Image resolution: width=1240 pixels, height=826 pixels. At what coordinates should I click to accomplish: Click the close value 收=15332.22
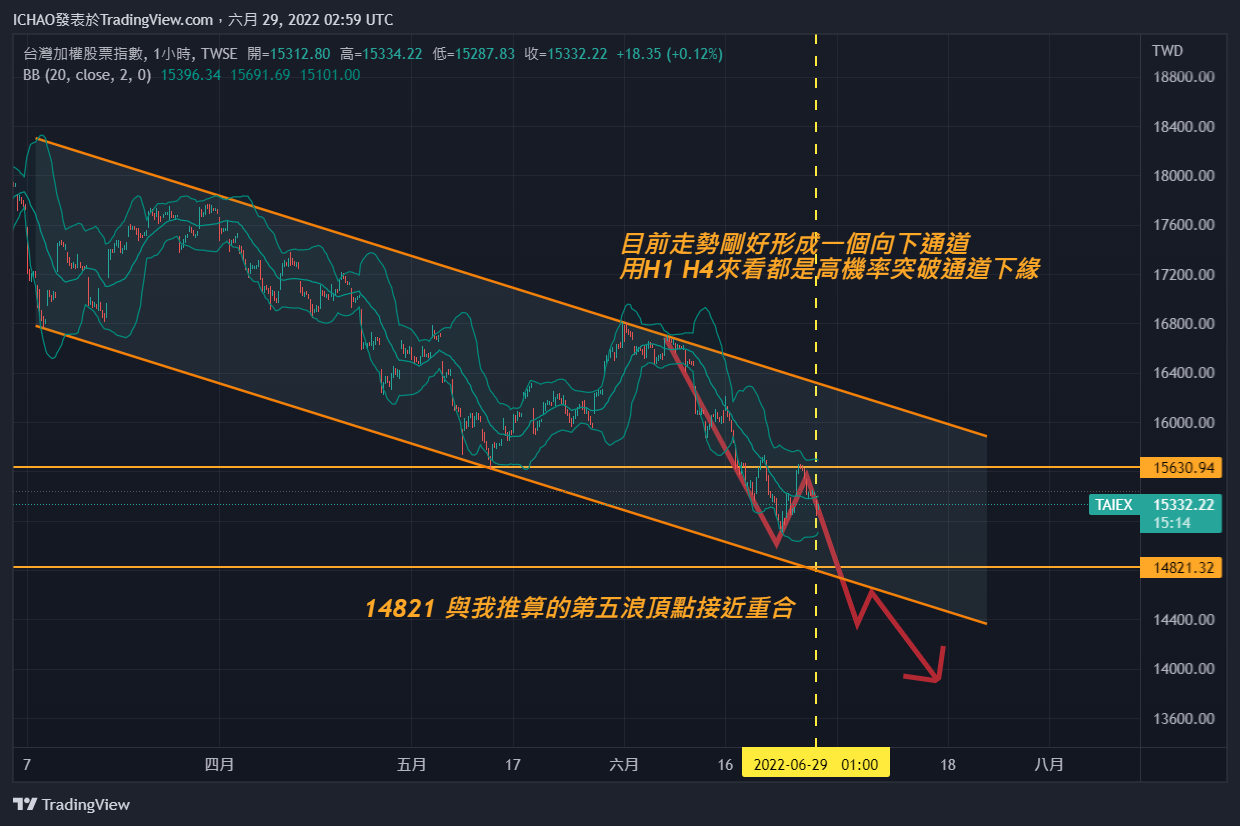[x=565, y=54]
